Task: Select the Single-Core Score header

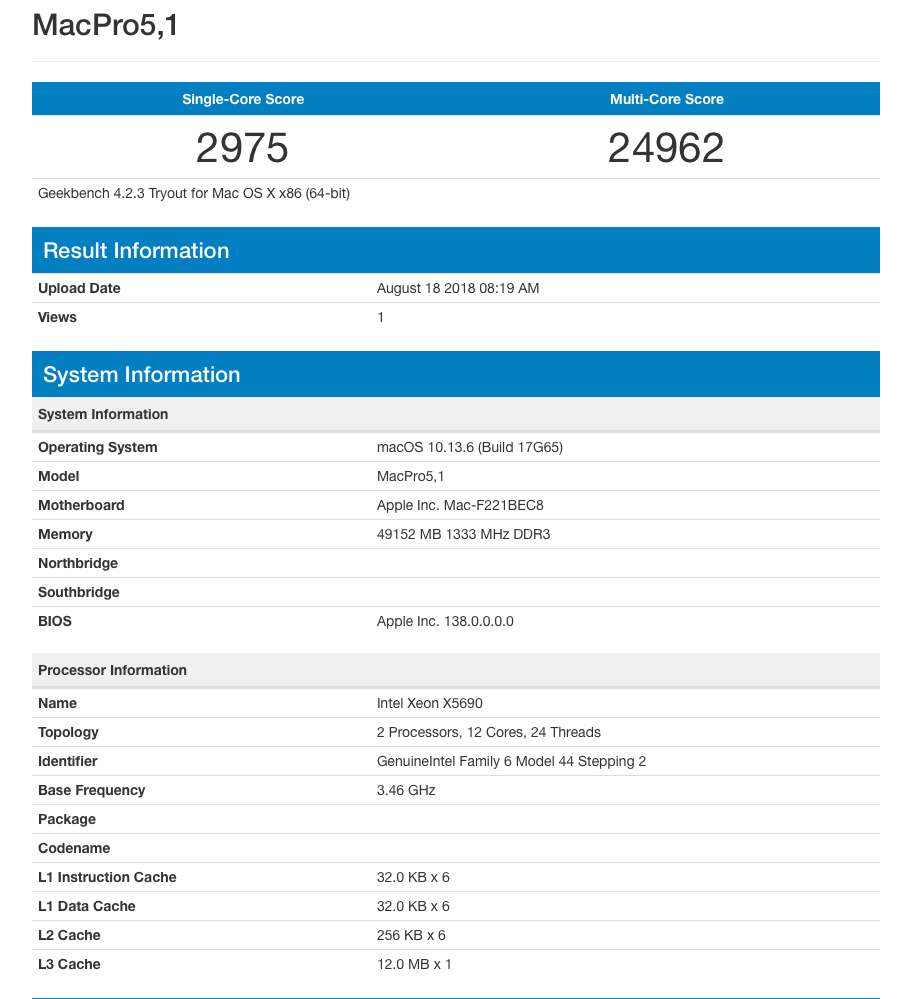Action: click(x=243, y=99)
